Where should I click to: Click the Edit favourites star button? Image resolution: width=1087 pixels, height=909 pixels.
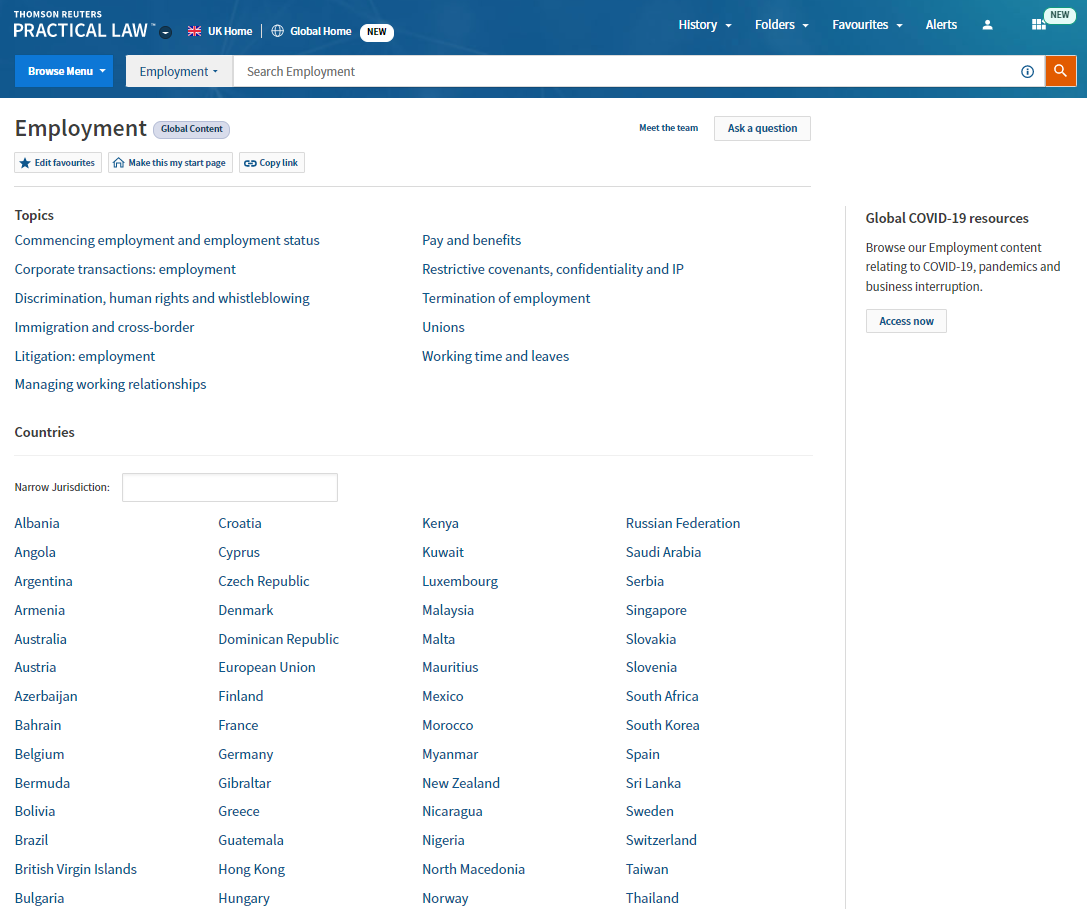pos(58,163)
